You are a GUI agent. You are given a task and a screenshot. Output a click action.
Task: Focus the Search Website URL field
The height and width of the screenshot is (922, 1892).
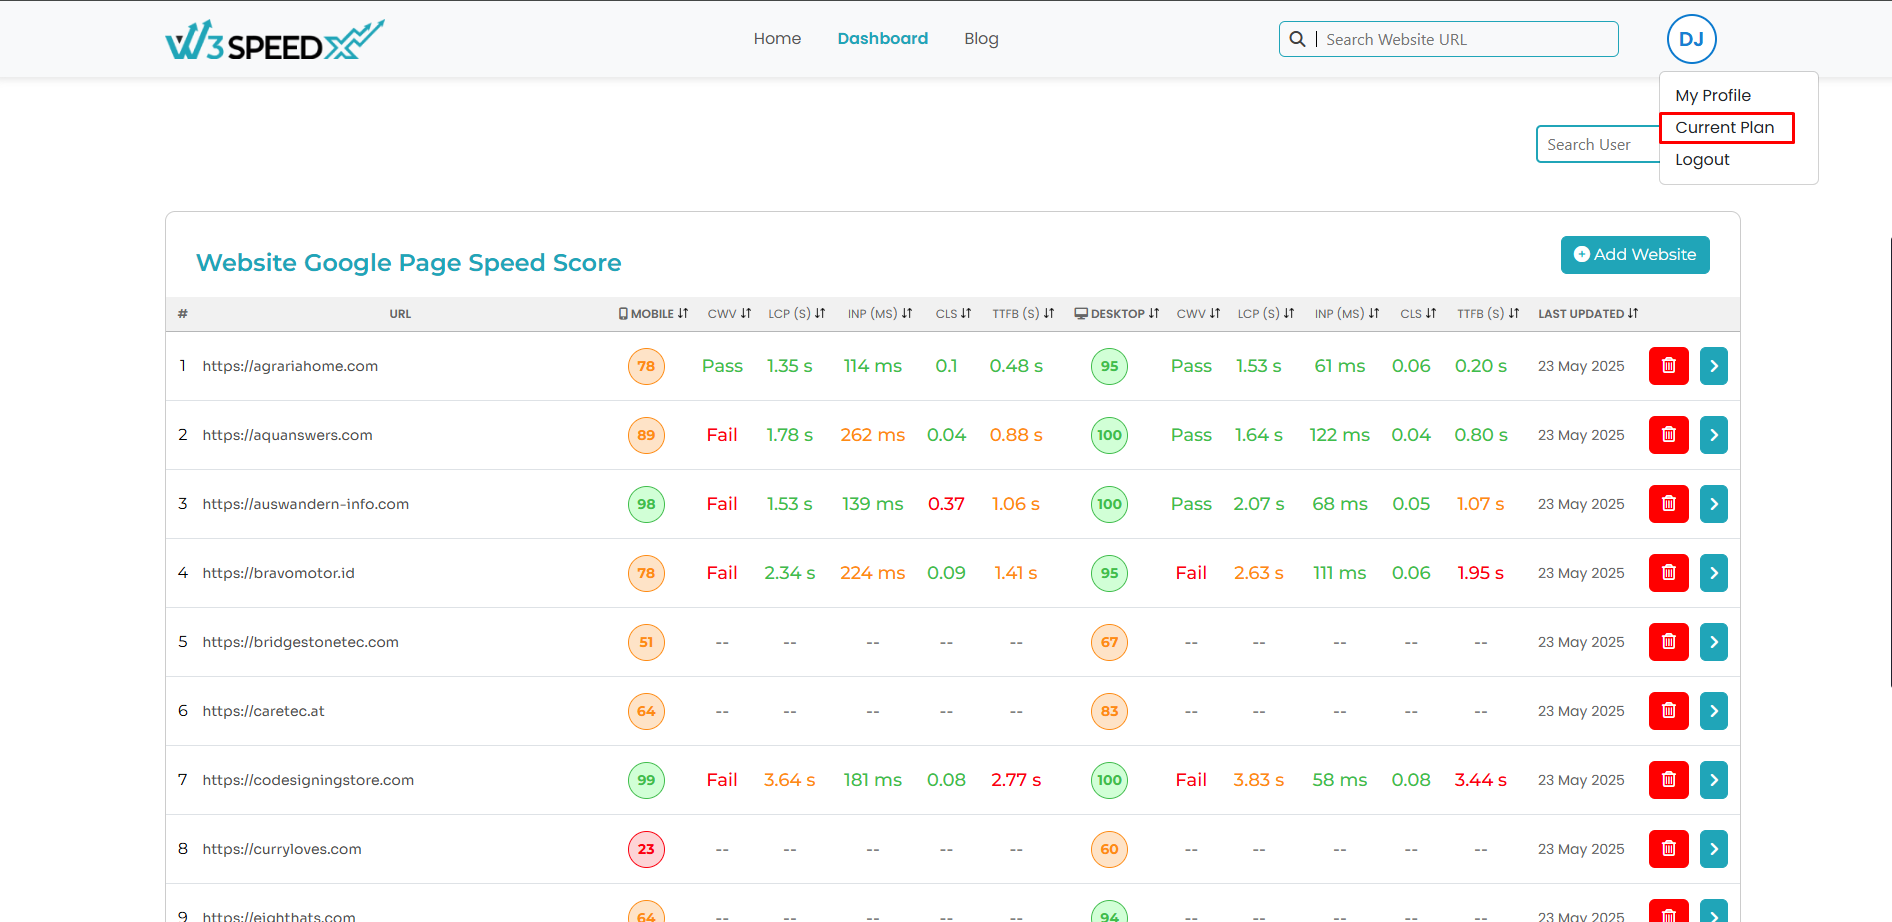(1465, 40)
